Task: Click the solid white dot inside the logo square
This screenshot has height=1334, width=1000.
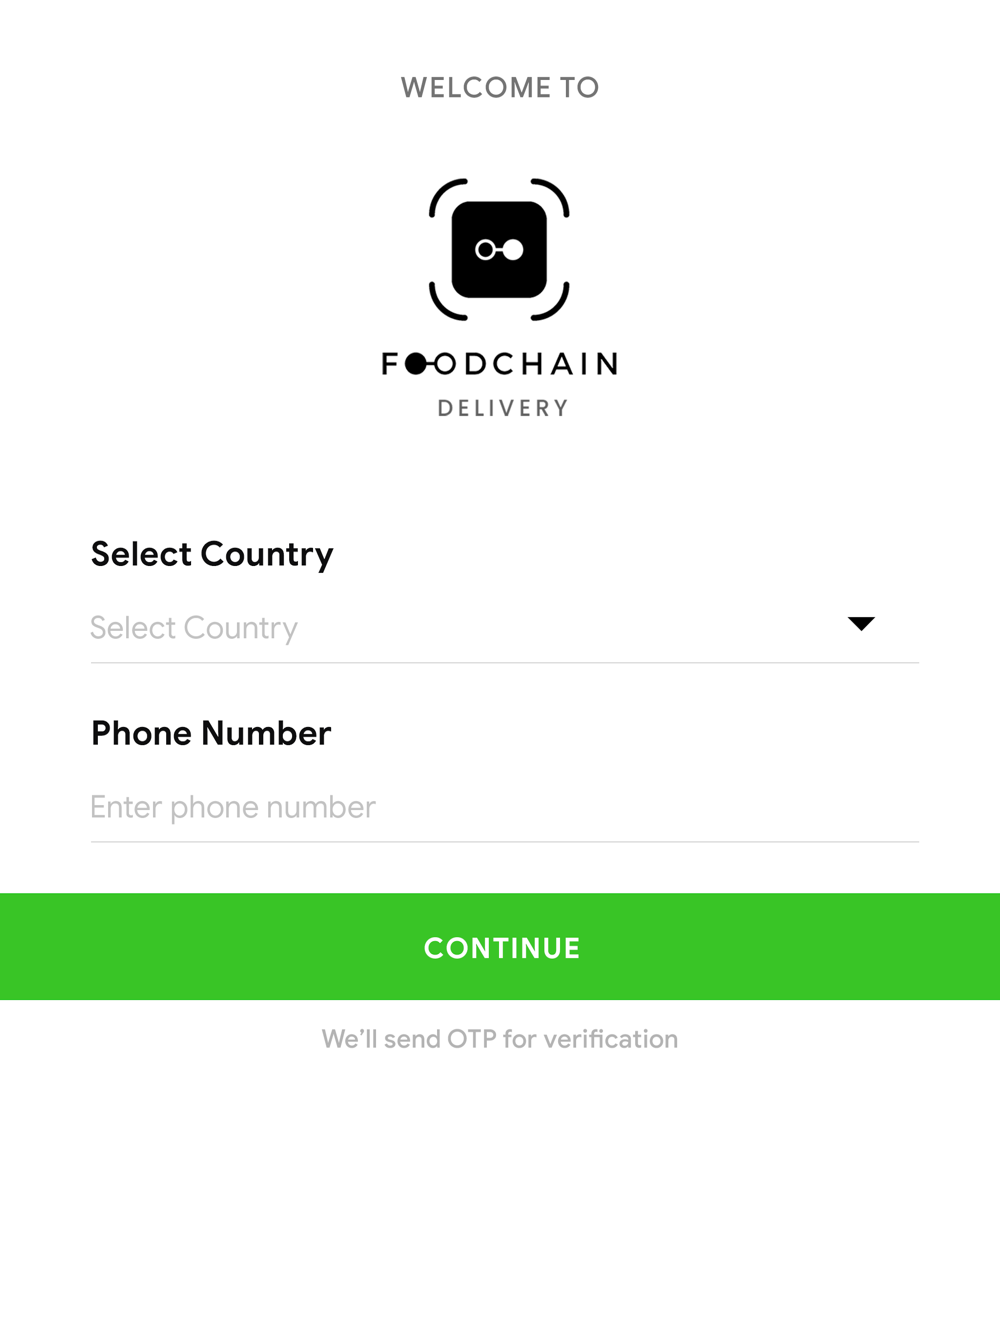Action: click(x=513, y=250)
